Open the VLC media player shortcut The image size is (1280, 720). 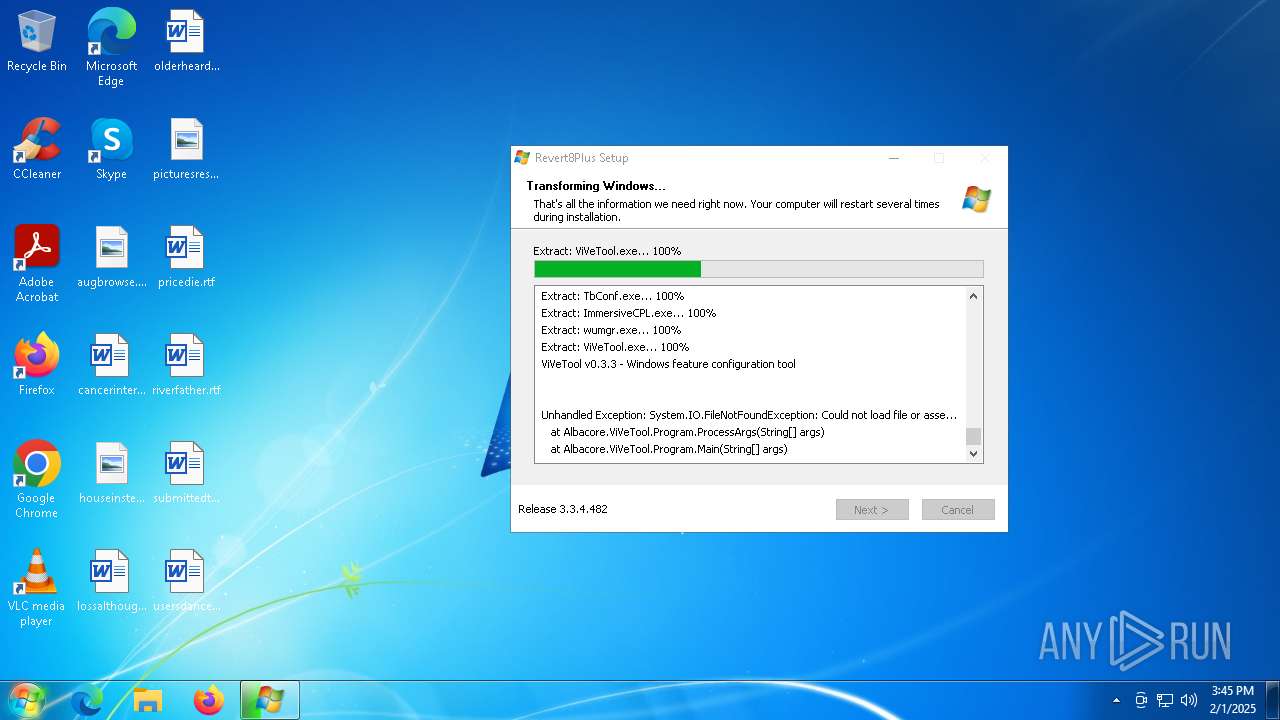pos(37,588)
